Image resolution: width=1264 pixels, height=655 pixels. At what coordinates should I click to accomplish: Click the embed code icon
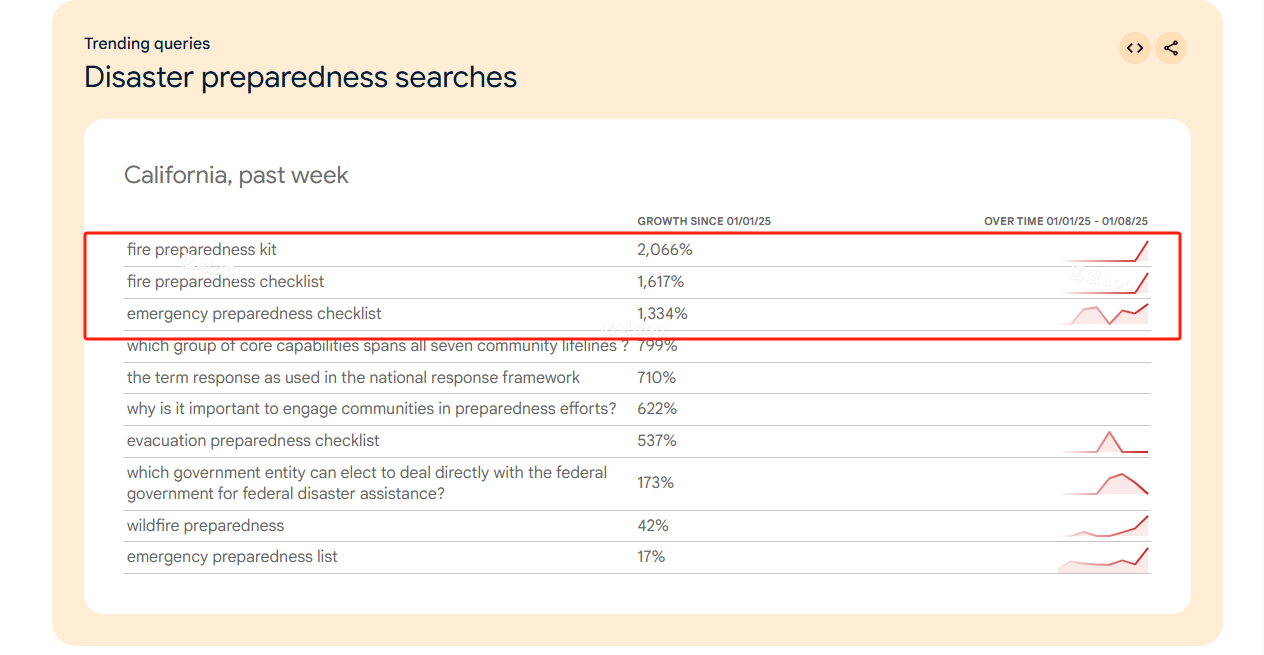coord(1135,48)
